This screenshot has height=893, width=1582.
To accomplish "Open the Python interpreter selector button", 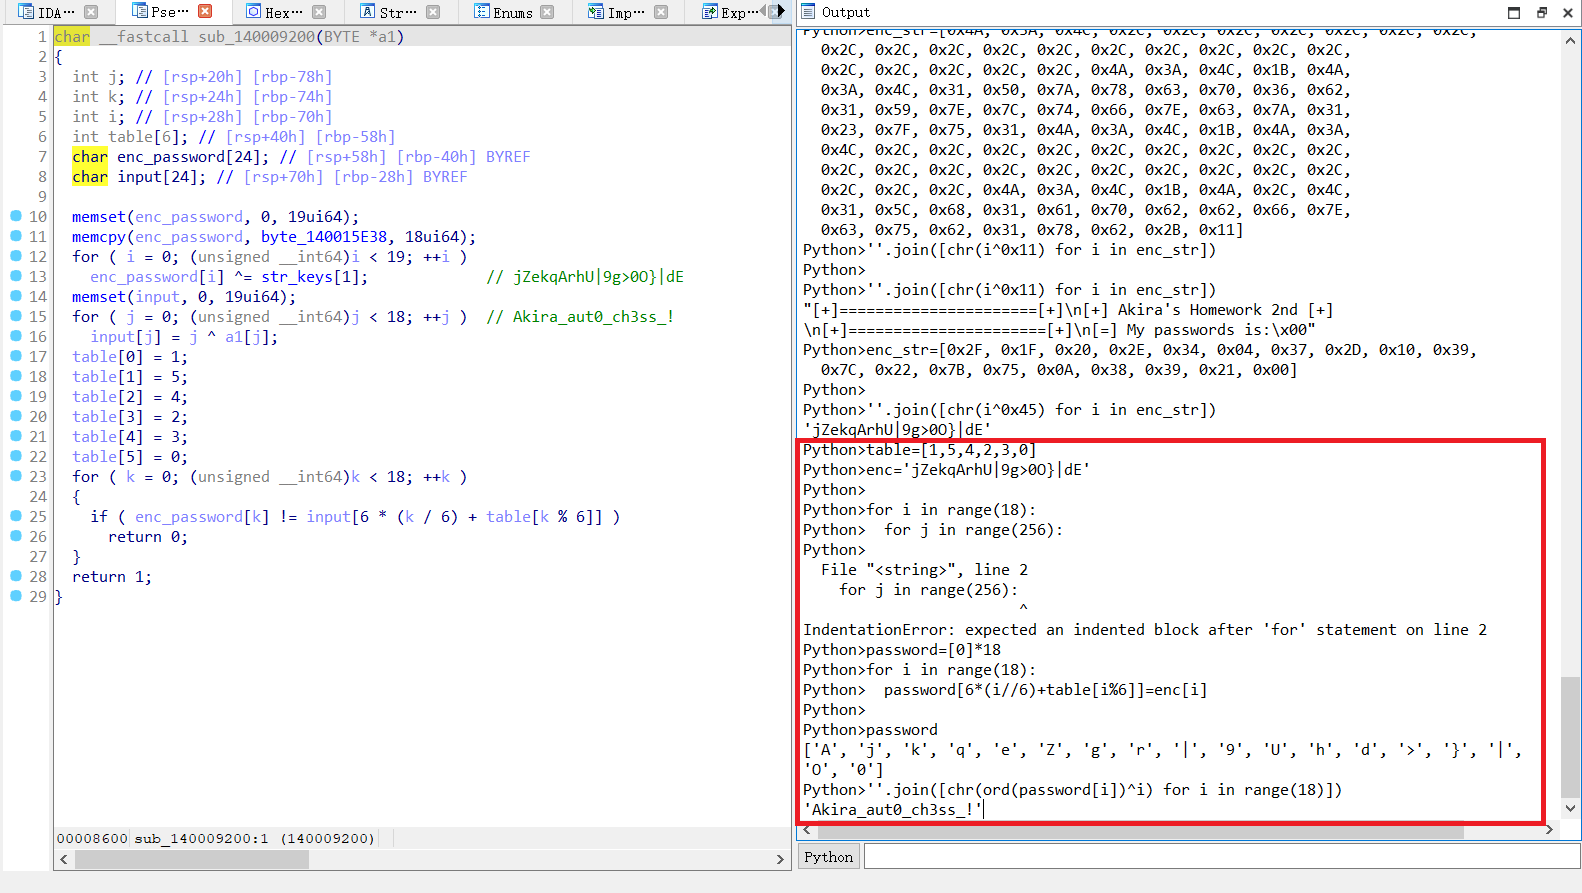I will pyautogui.click(x=828, y=857).
